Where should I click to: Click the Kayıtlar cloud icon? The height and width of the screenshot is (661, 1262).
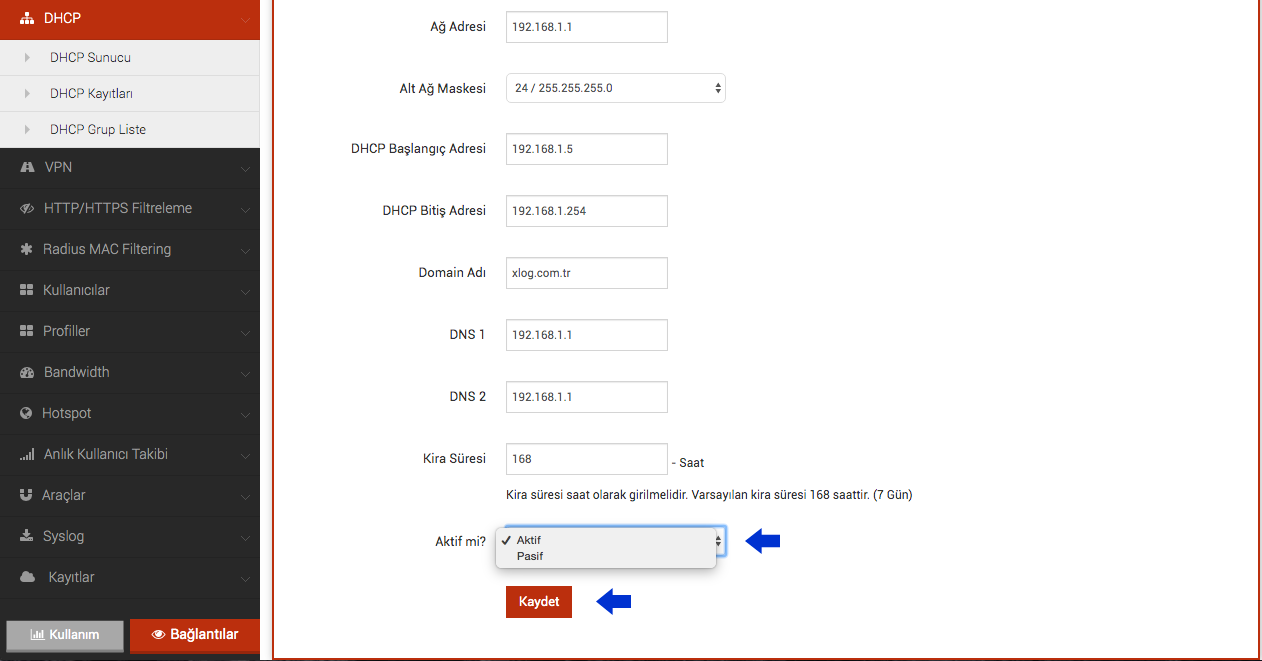pos(28,577)
